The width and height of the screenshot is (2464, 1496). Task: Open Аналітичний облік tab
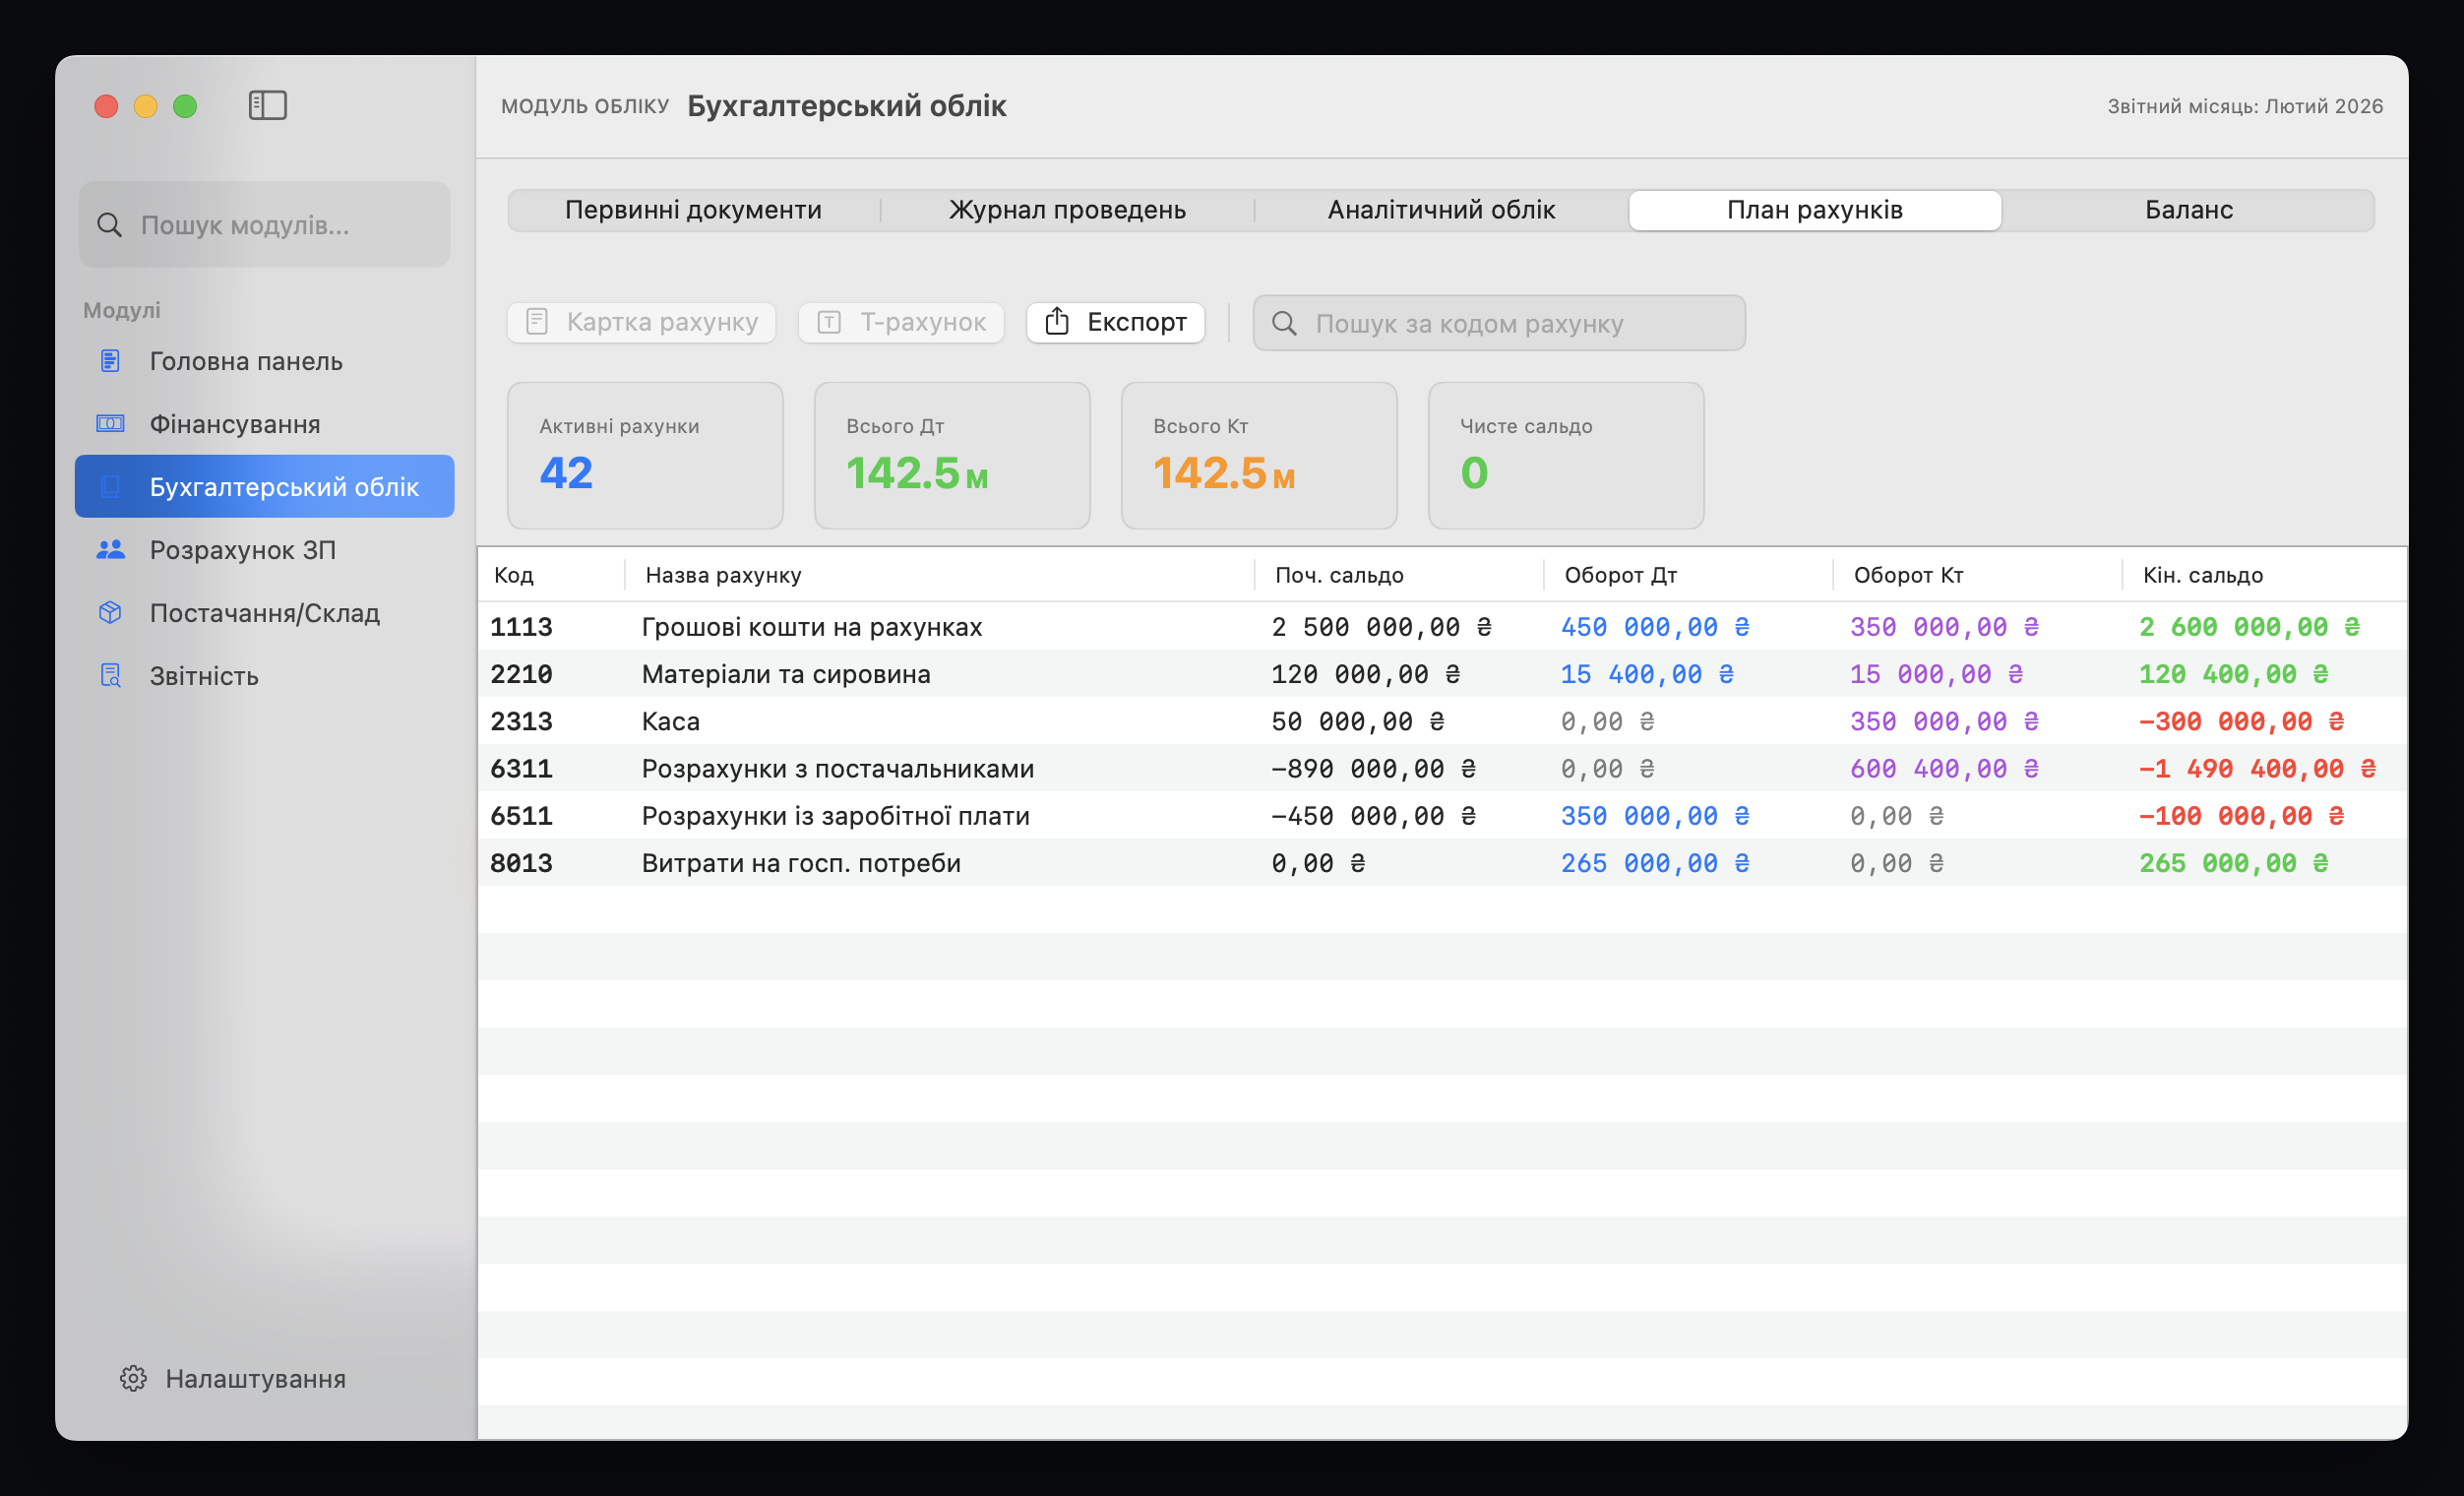click(1441, 210)
